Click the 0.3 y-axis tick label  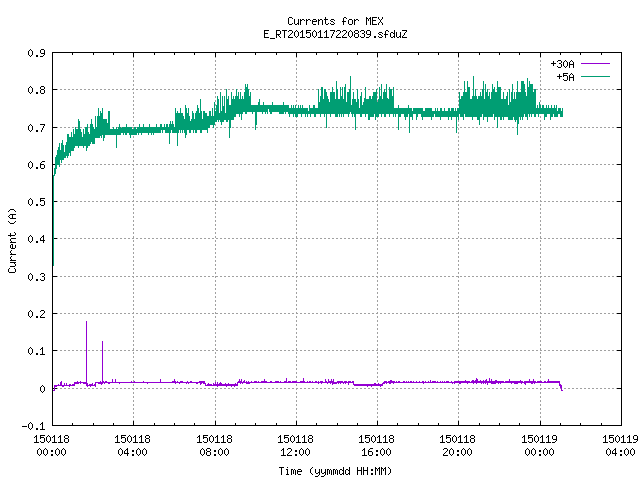click(x=36, y=277)
